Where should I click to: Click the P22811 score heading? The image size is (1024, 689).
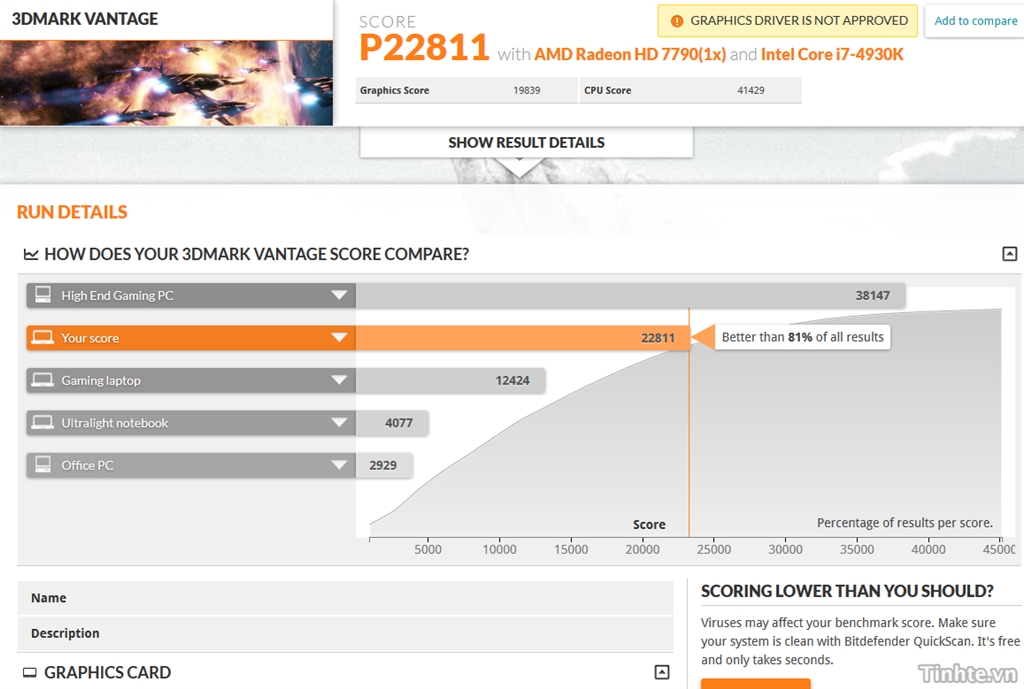[x=424, y=47]
